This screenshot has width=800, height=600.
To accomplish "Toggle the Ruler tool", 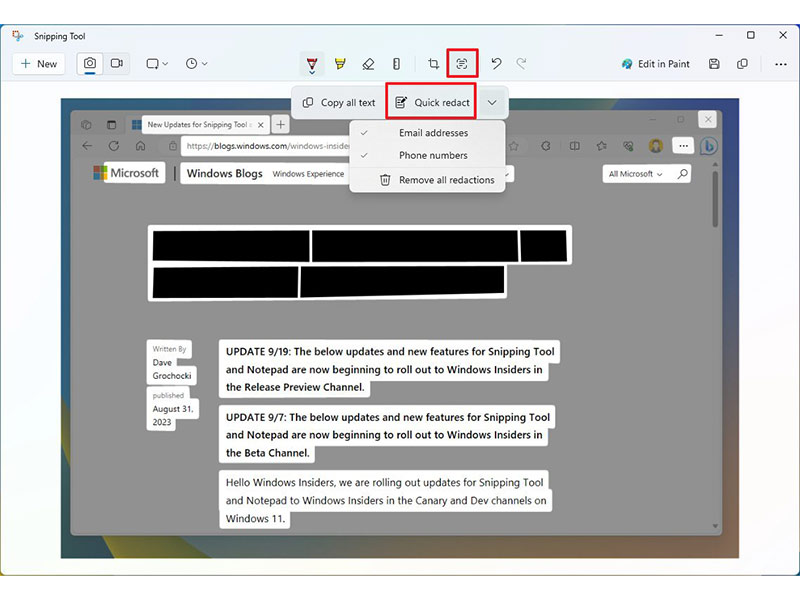I will [x=396, y=64].
